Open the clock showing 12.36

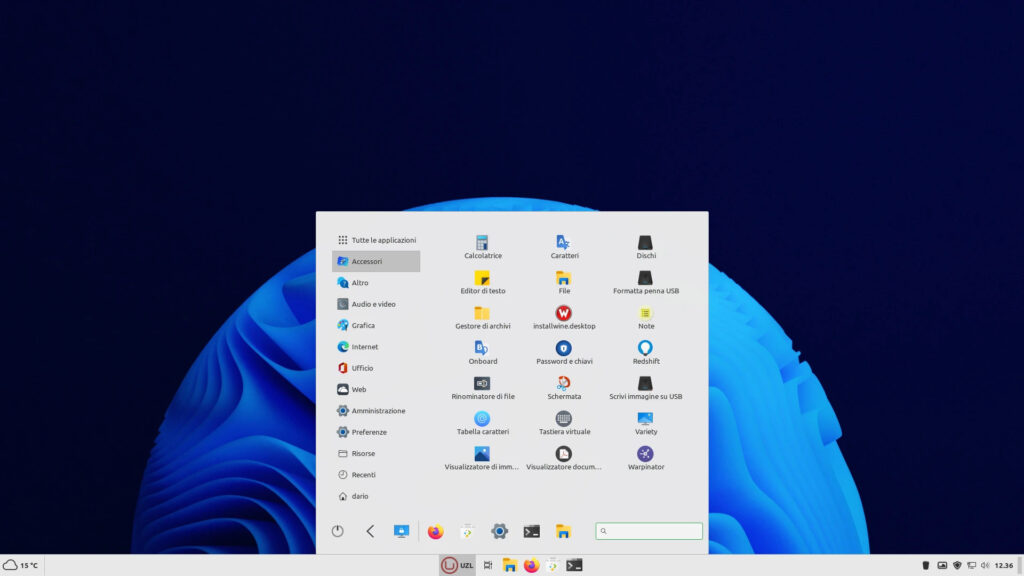[1004, 566]
